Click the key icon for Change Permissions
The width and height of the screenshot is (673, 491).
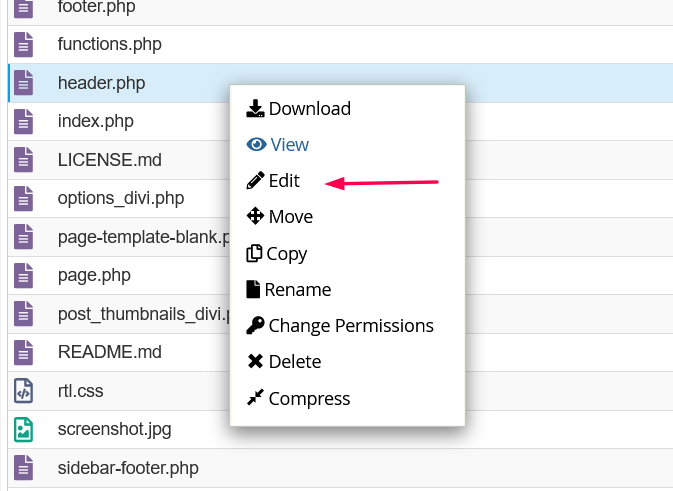(x=255, y=325)
